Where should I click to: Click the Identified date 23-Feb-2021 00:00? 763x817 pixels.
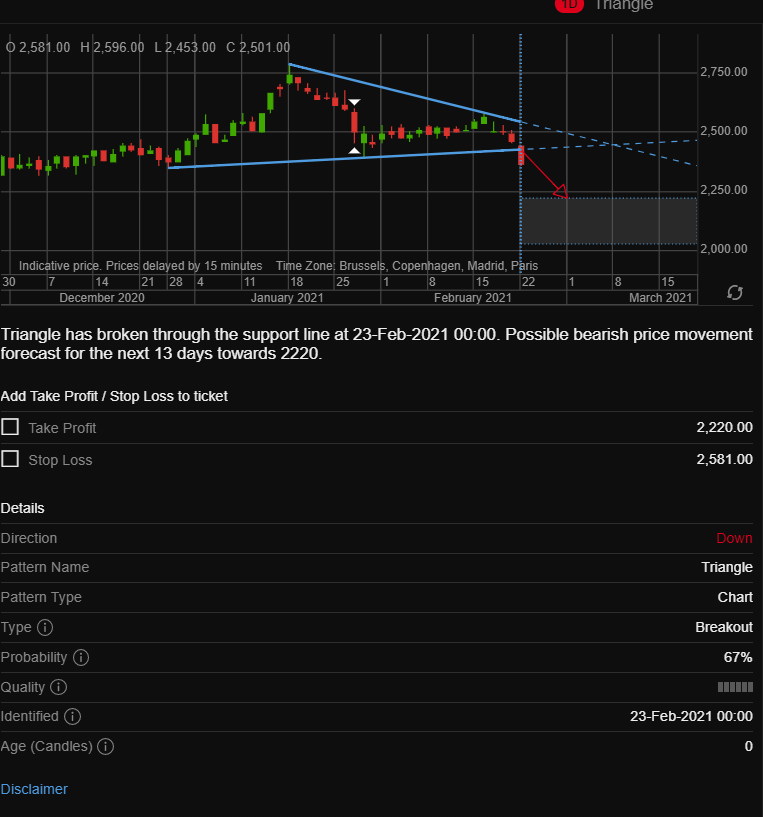click(691, 716)
